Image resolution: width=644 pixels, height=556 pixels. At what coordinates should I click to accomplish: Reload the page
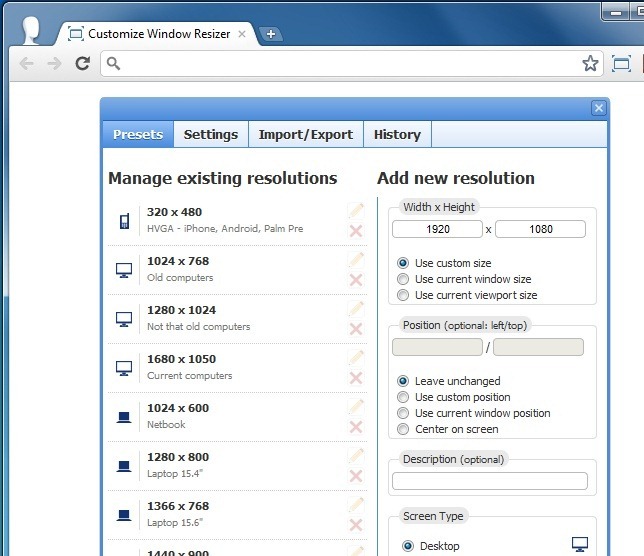[83, 63]
